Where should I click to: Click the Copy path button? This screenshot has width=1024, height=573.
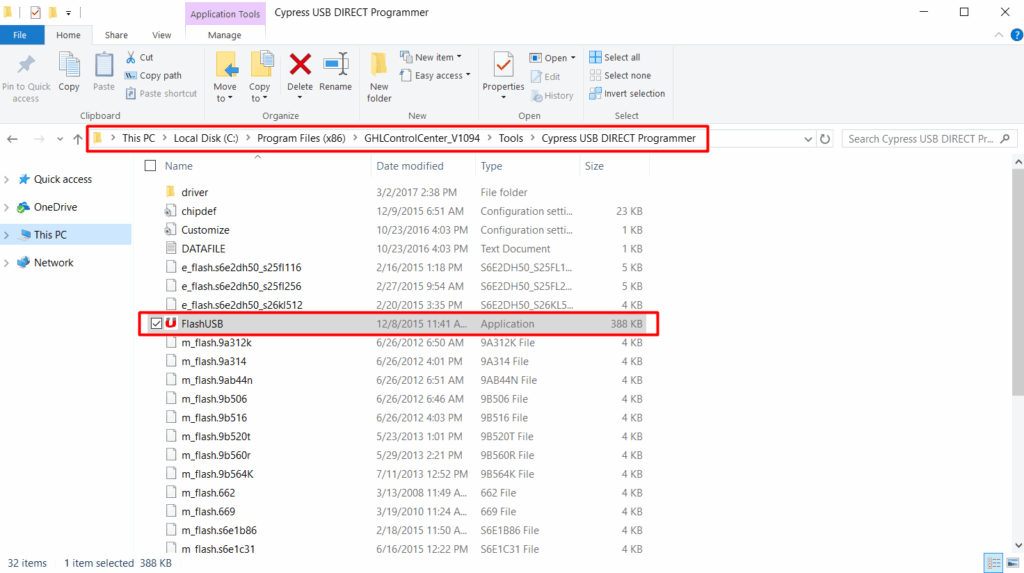pyautogui.click(x=153, y=76)
